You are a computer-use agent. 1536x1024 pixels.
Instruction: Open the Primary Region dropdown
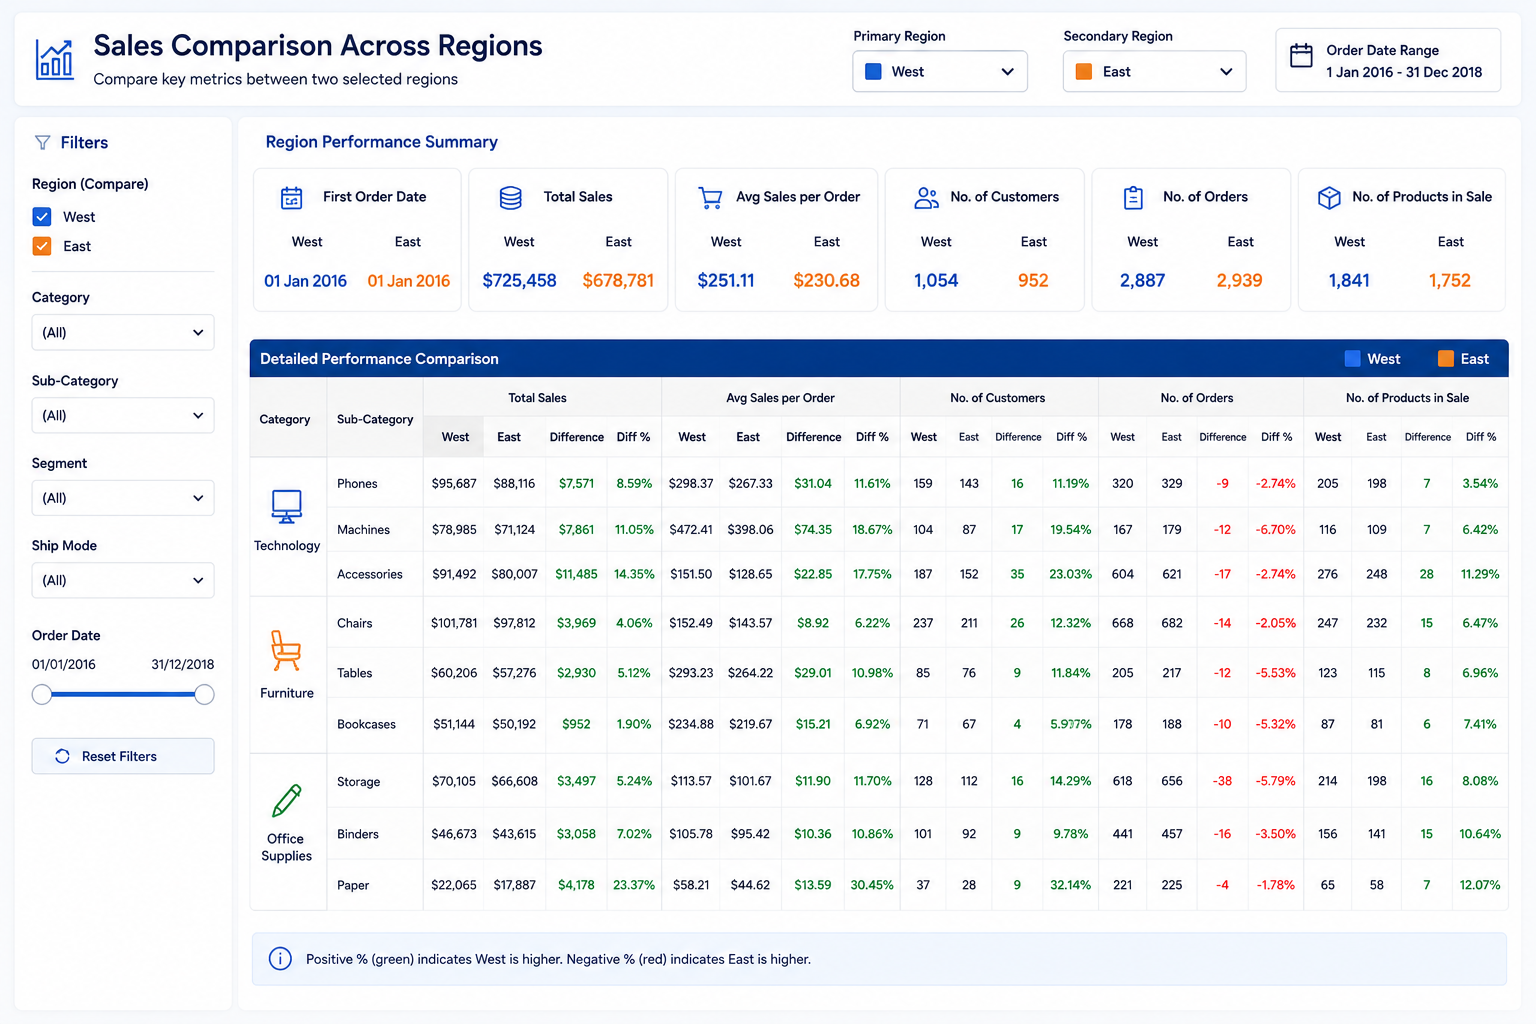pos(940,72)
